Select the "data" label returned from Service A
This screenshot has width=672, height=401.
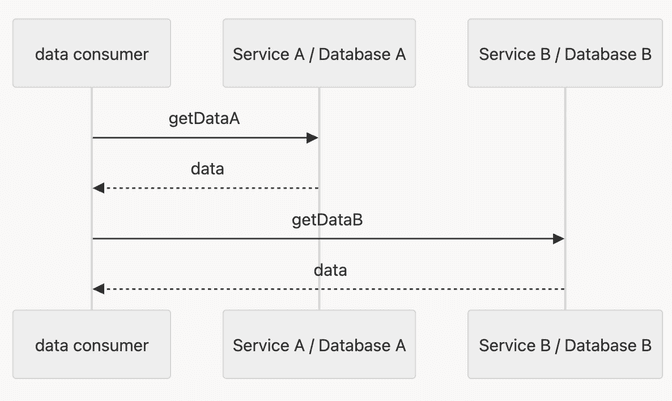(207, 169)
